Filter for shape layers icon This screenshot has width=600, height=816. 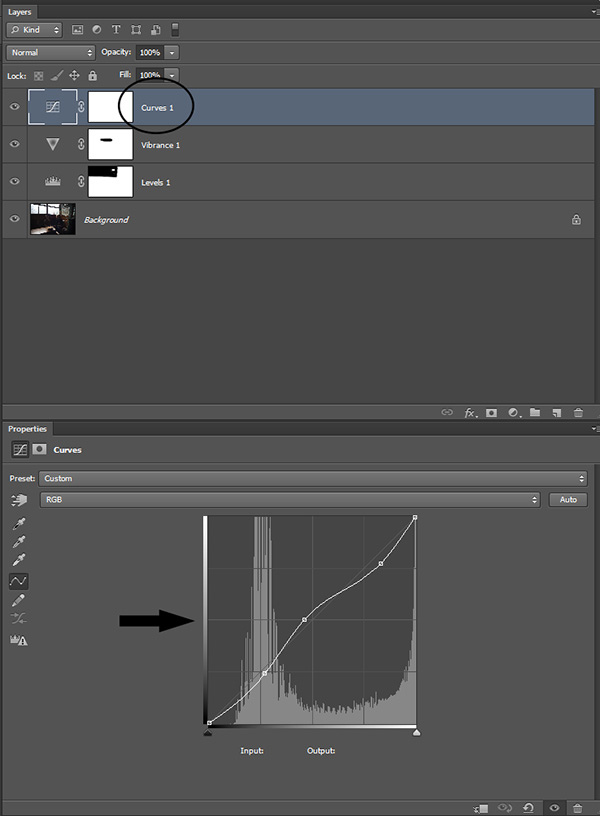[x=136, y=30]
